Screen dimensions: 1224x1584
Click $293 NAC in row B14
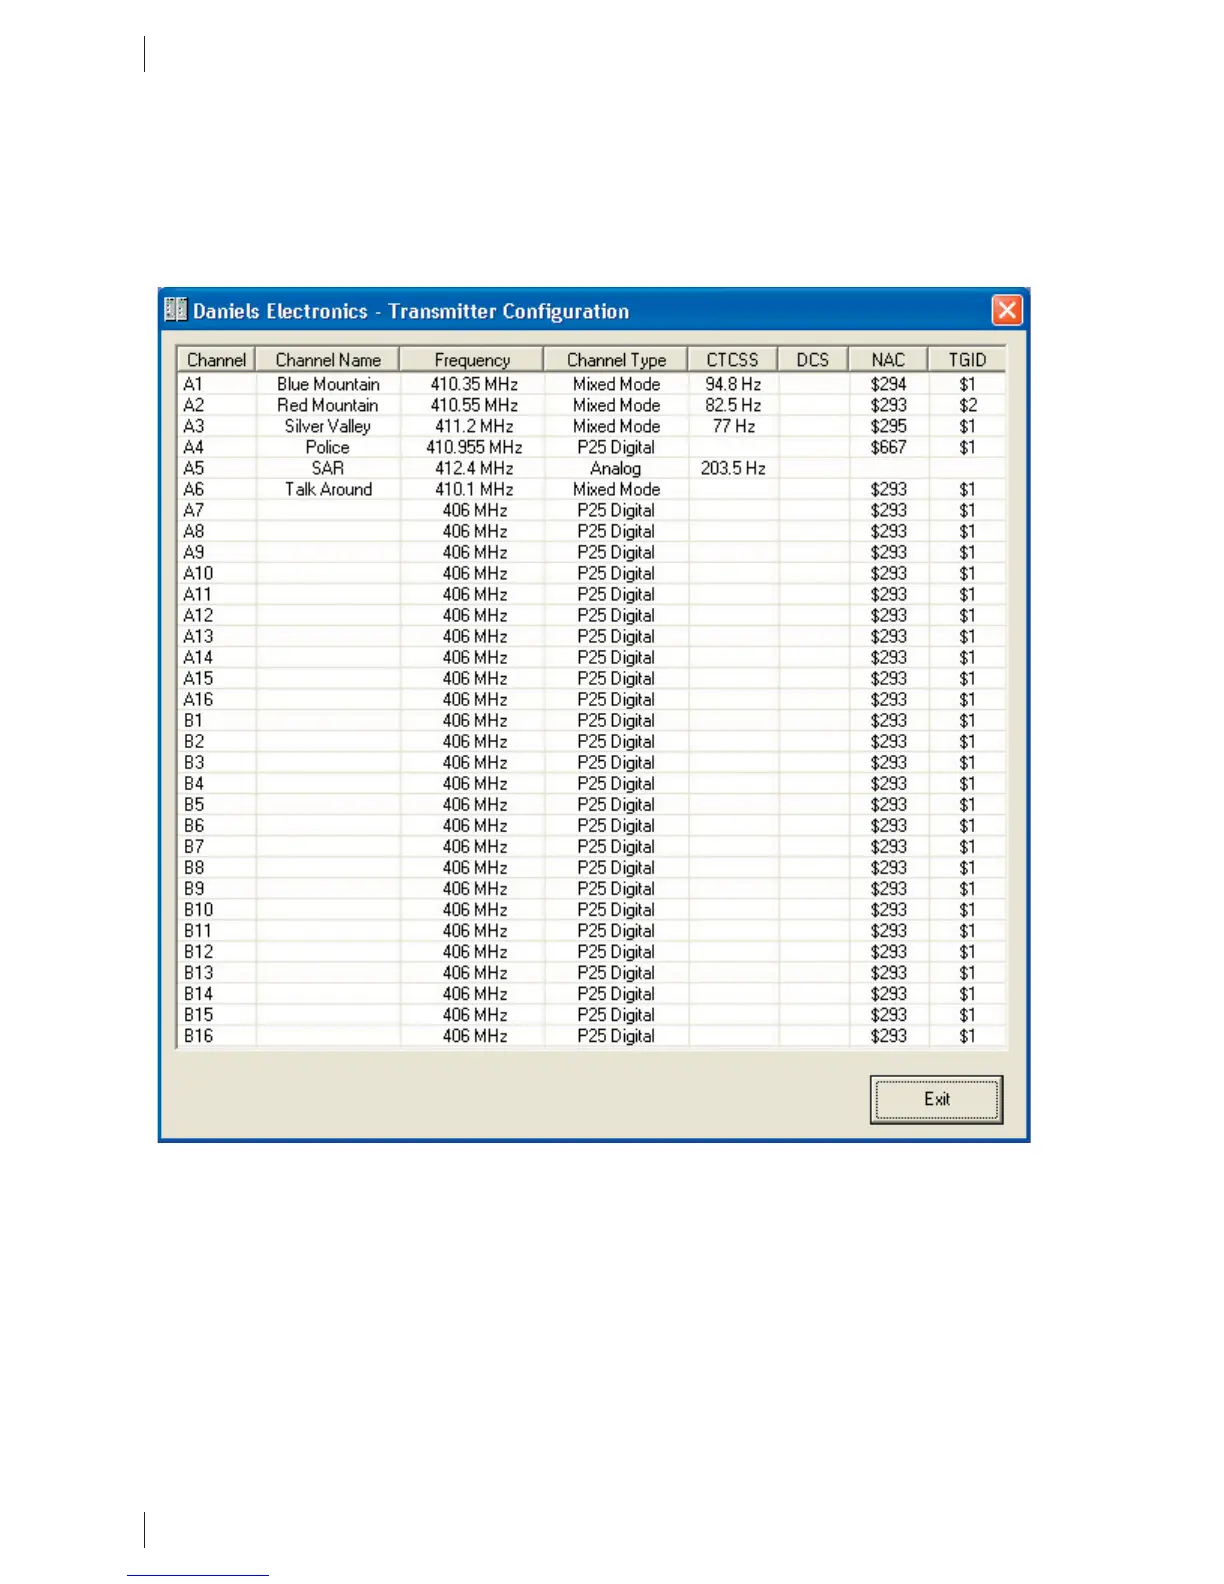pos(888,993)
